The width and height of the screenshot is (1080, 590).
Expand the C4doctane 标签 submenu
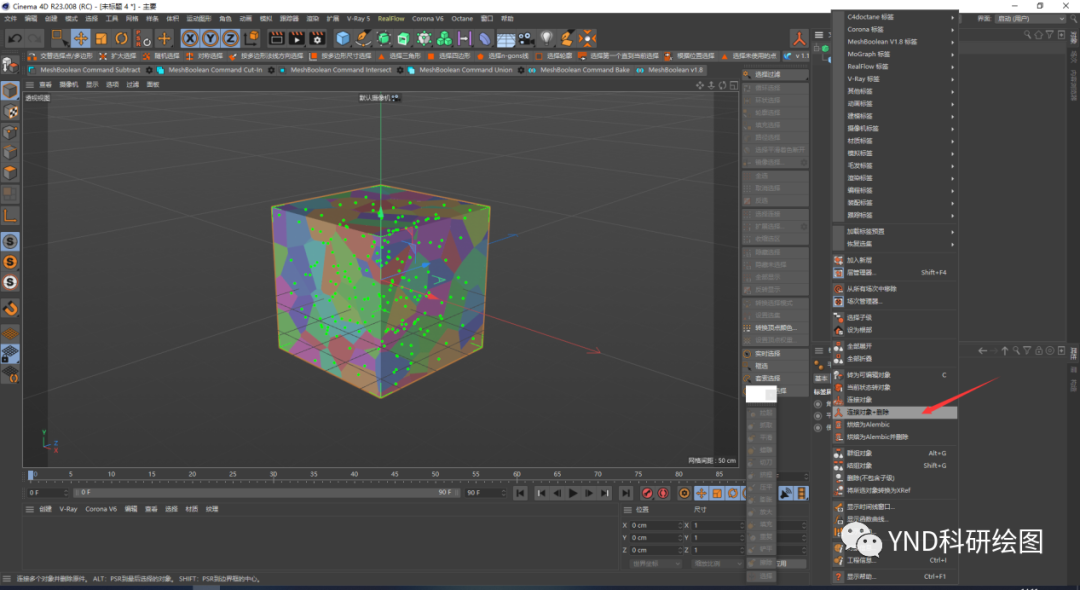pyautogui.click(x=895, y=17)
